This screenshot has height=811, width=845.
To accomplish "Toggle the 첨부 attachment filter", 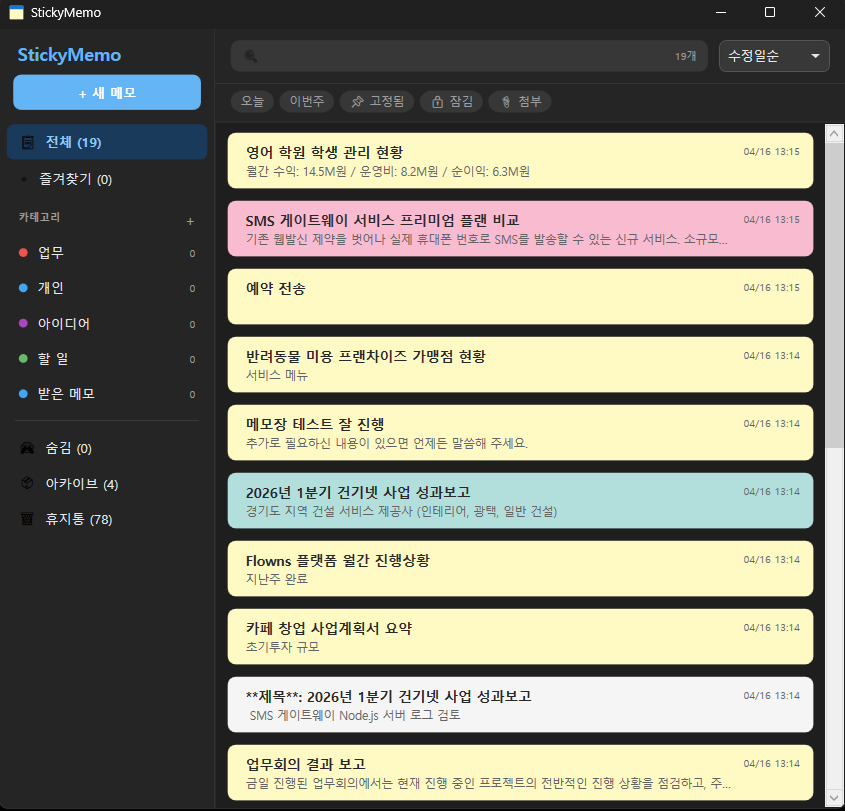I will click(519, 101).
